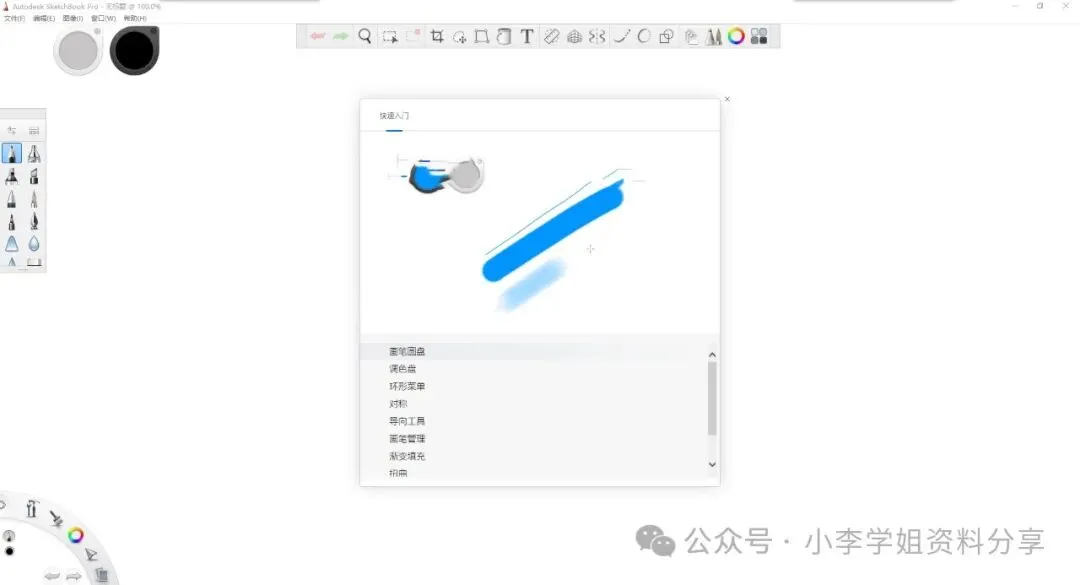The width and height of the screenshot is (1080, 585).
Task: Choose the Quick Transform tool
Action: click(x=413, y=37)
